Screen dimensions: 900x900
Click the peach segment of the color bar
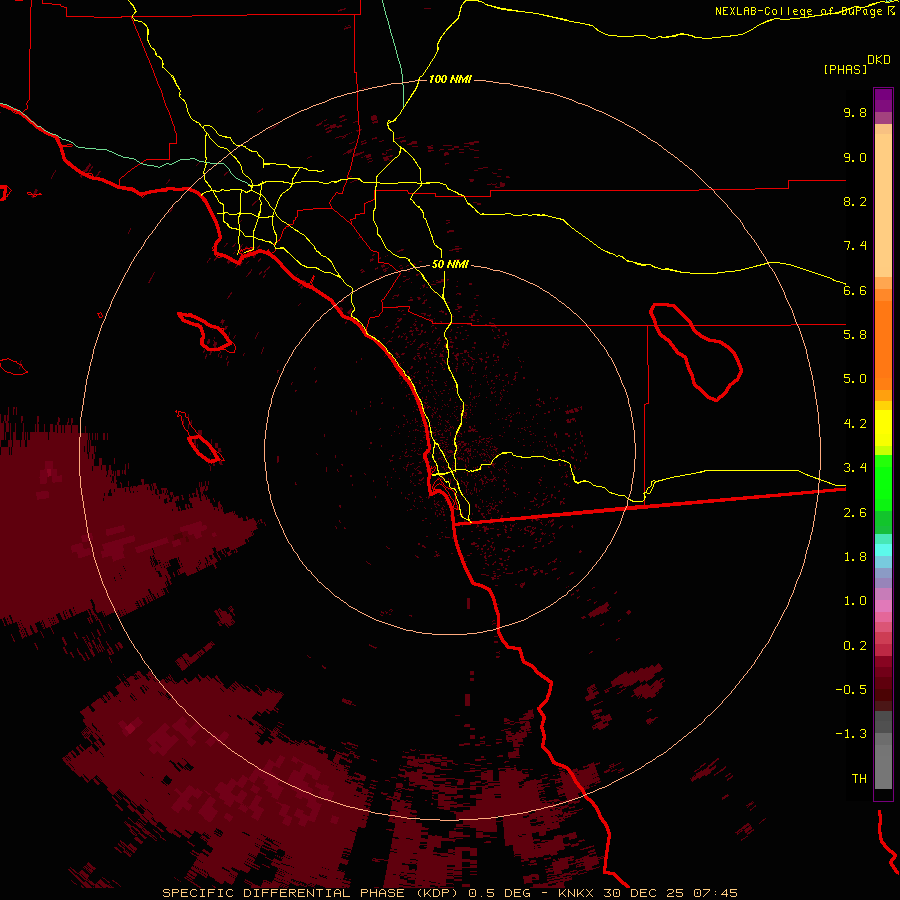[883, 201]
